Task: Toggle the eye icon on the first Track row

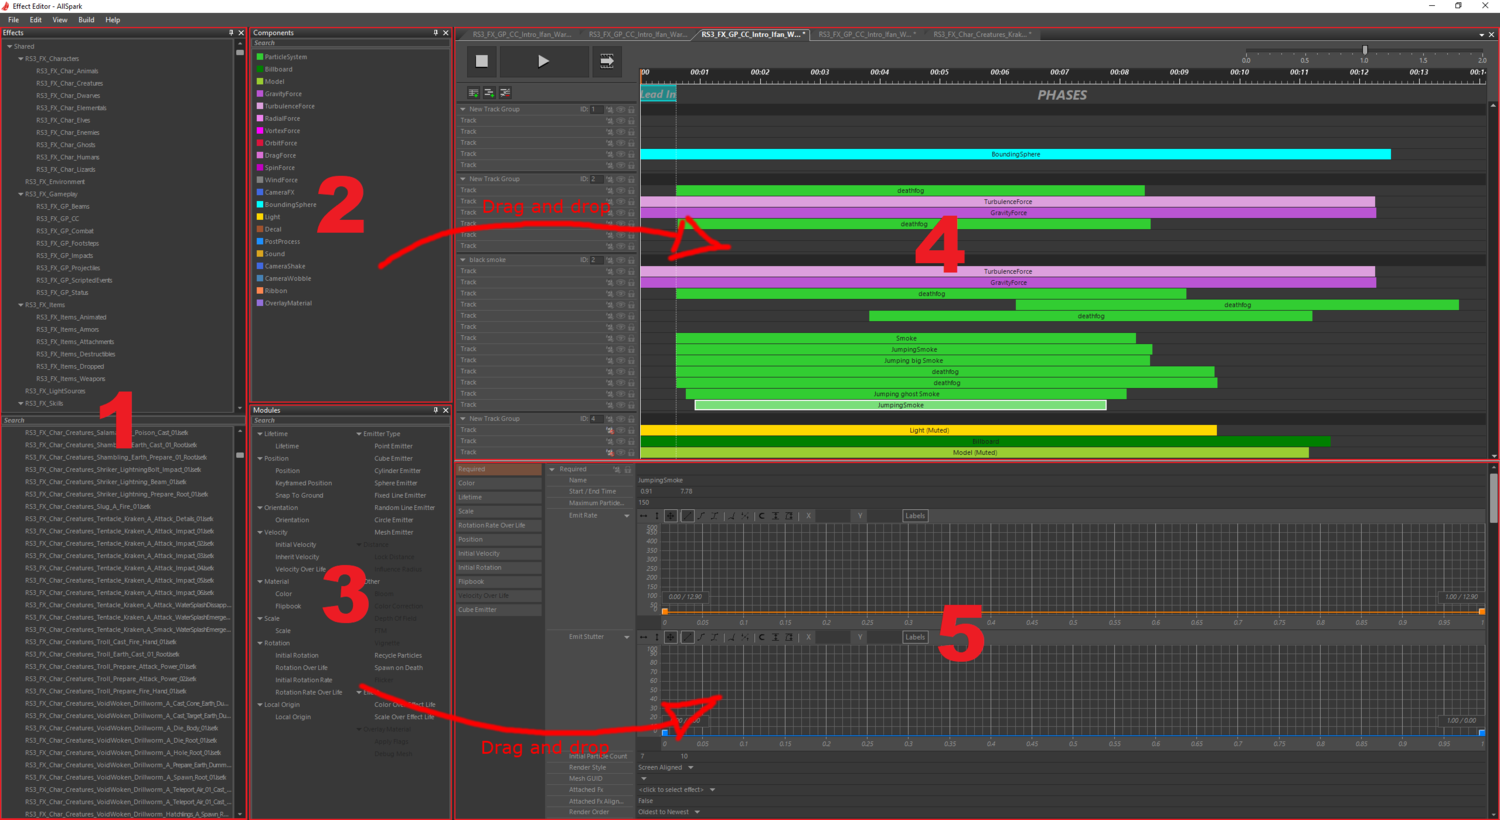Action: point(620,120)
